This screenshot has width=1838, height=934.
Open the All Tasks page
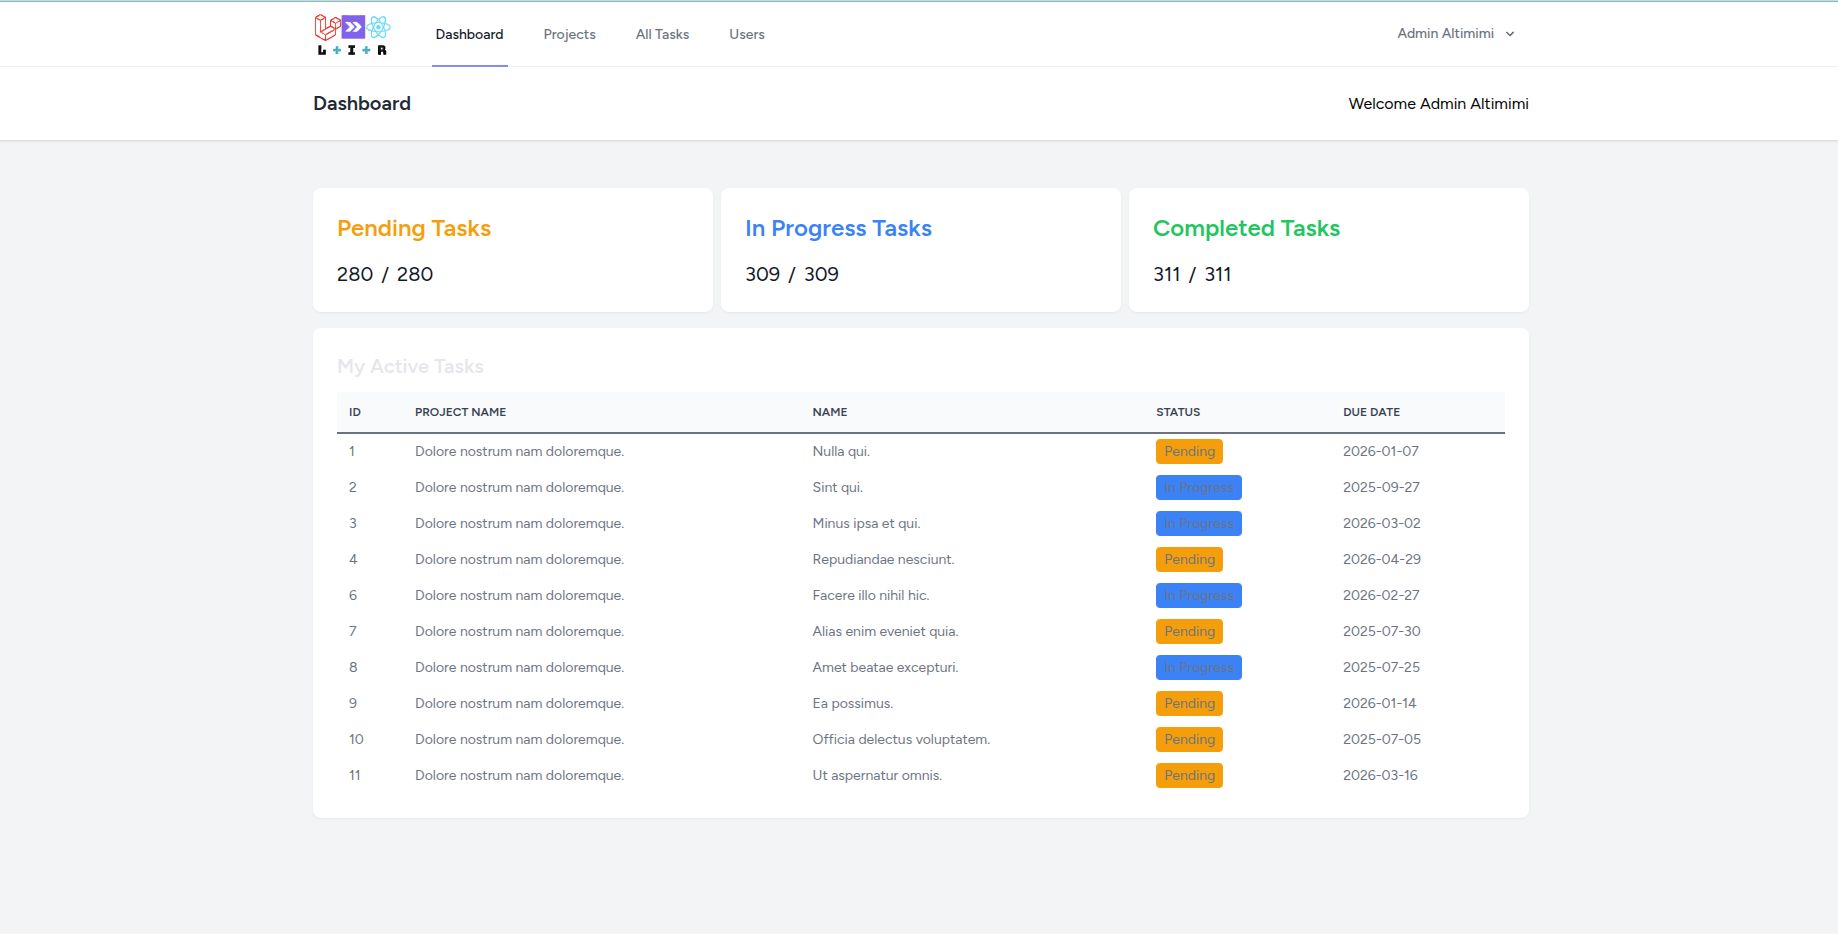(x=662, y=34)
